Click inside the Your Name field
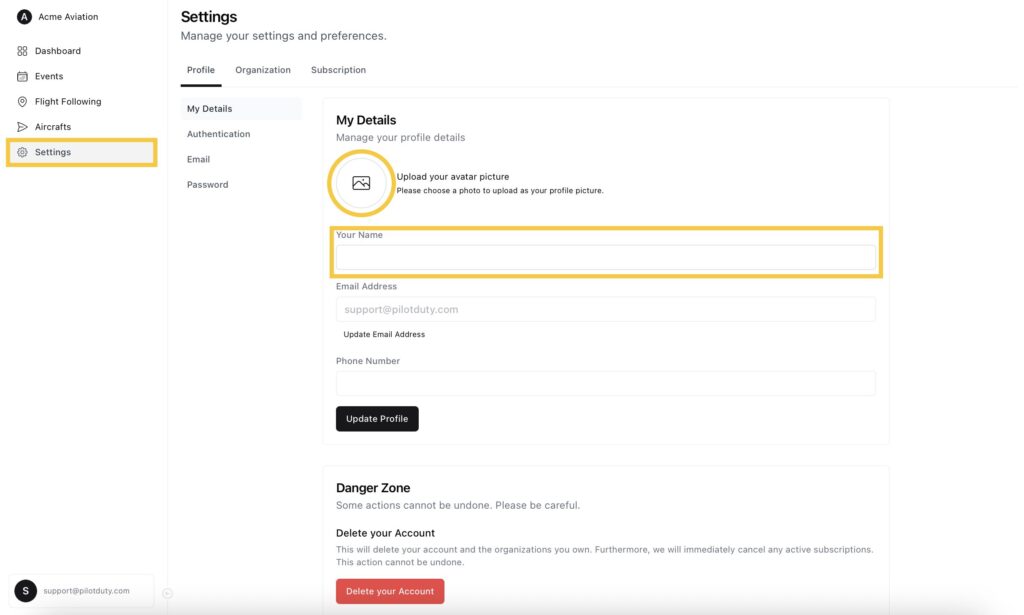Image resolution: width=1024 pixels, height=615 pixels. 605,257
